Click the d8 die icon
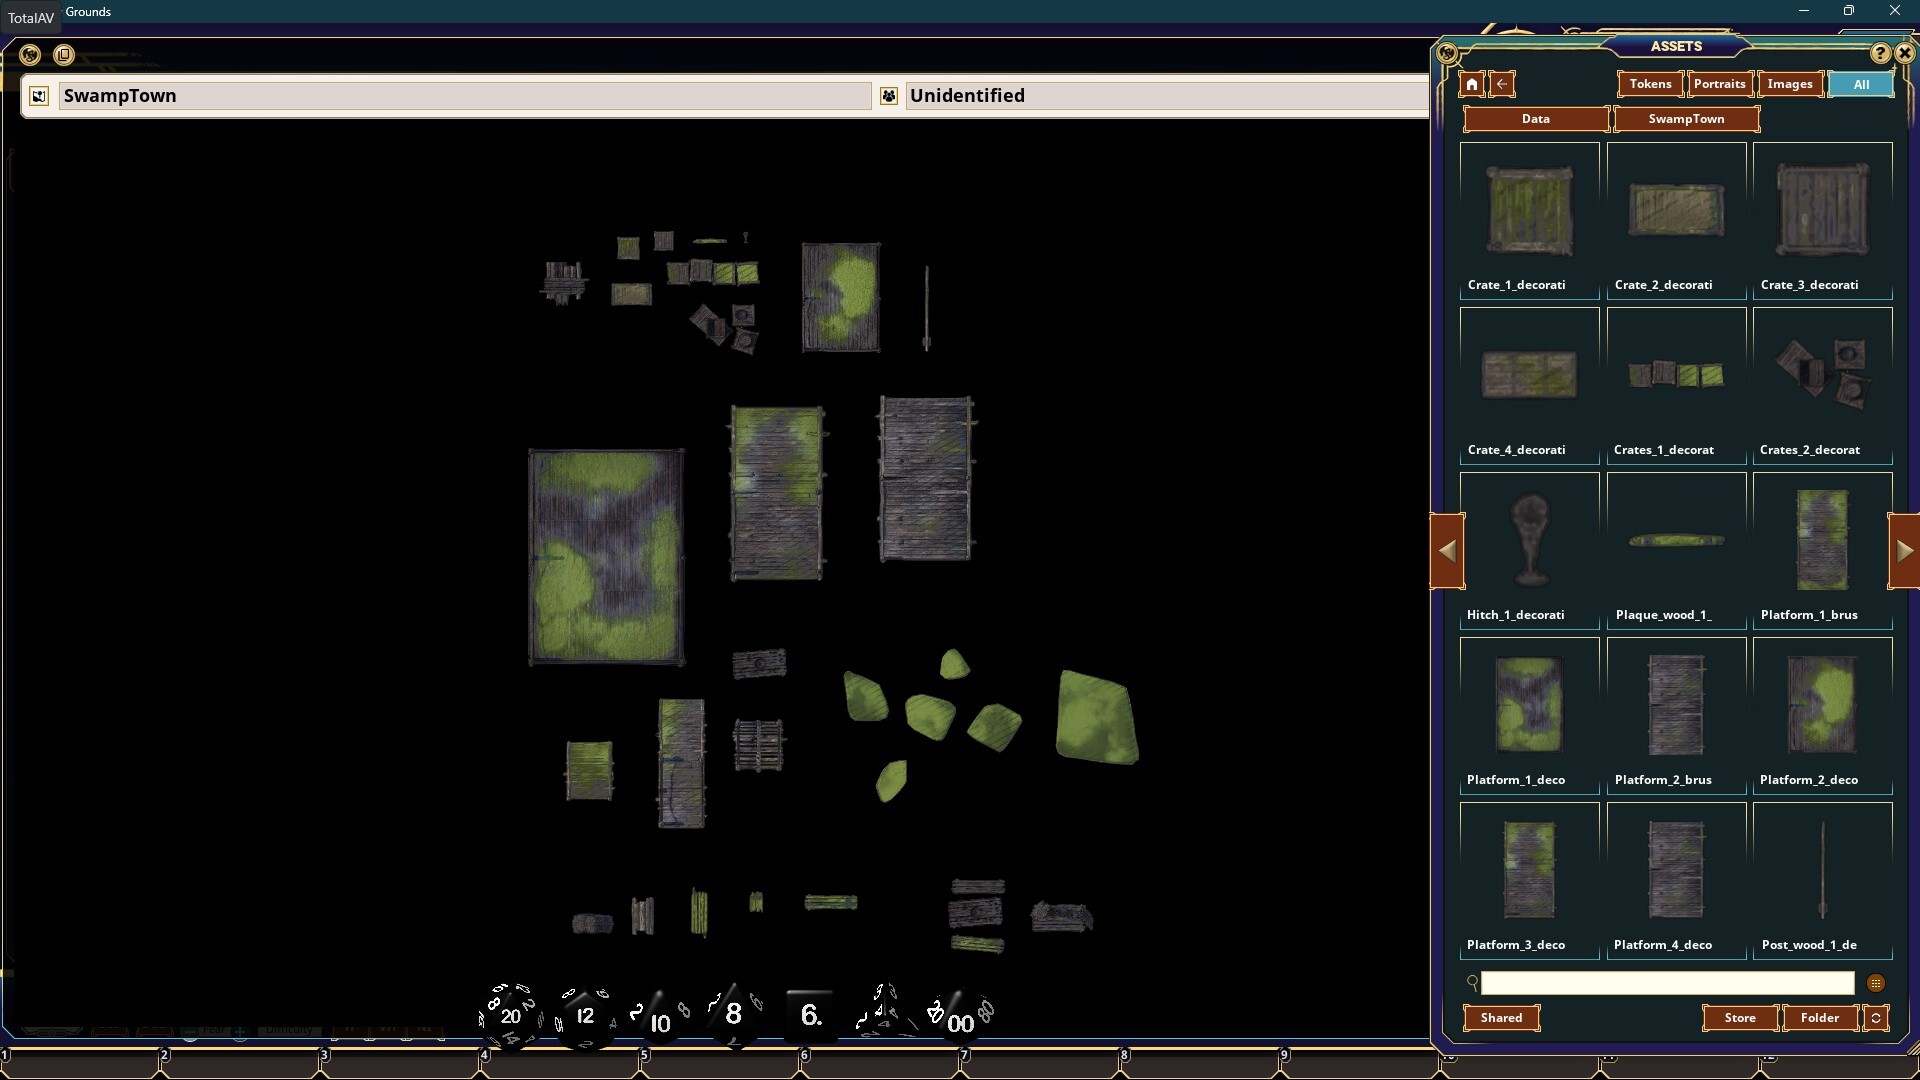Image resolution: width=1920 pixels, height=1080 pixels. click(x=733, y=1014)
